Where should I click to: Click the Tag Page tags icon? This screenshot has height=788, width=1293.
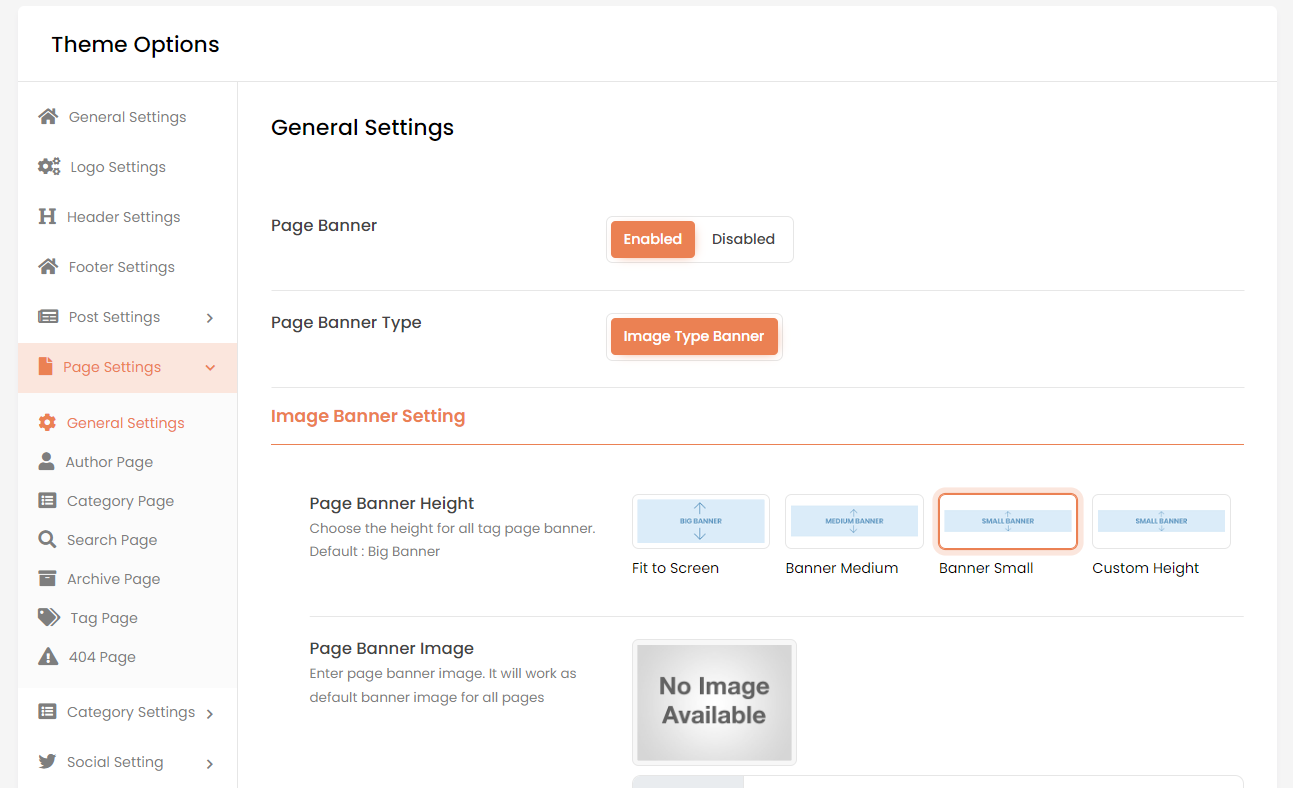pyautogui.click(x=48, y=618)
